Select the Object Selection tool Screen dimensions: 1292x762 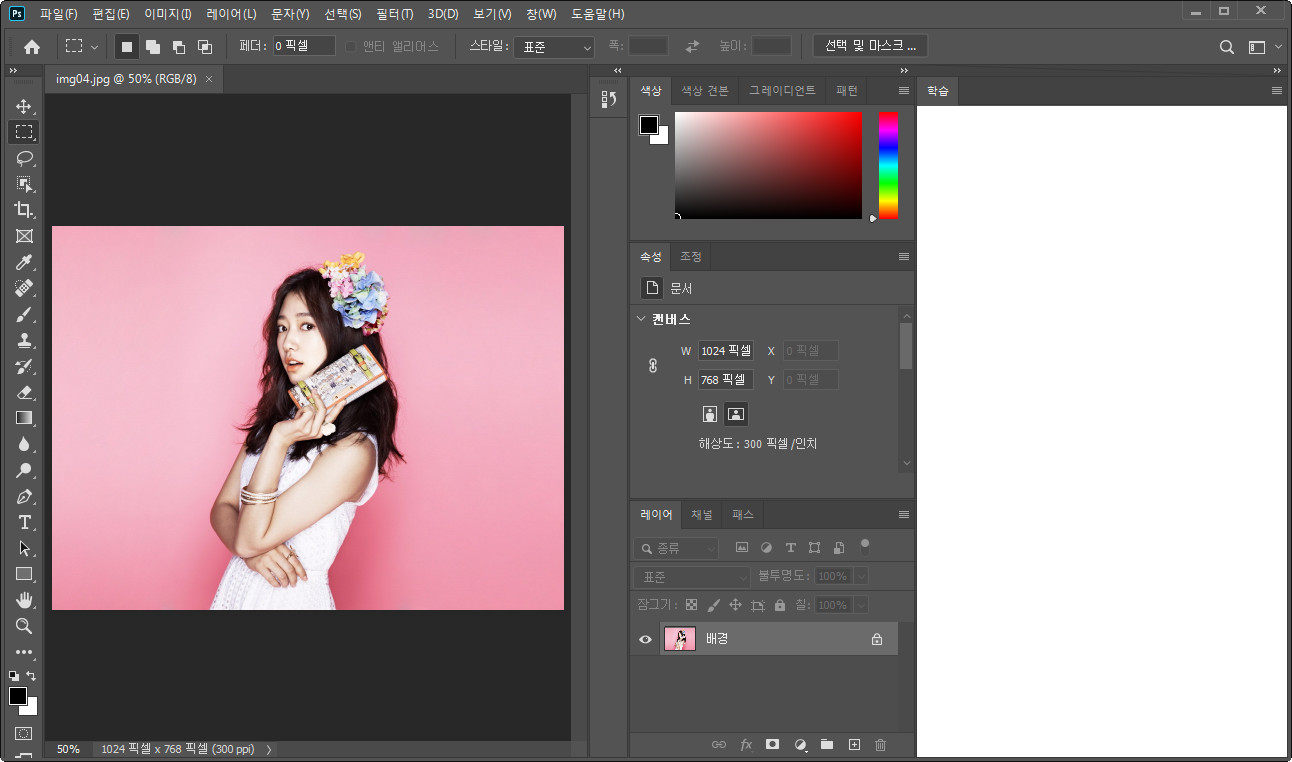(x=24, y=184)
